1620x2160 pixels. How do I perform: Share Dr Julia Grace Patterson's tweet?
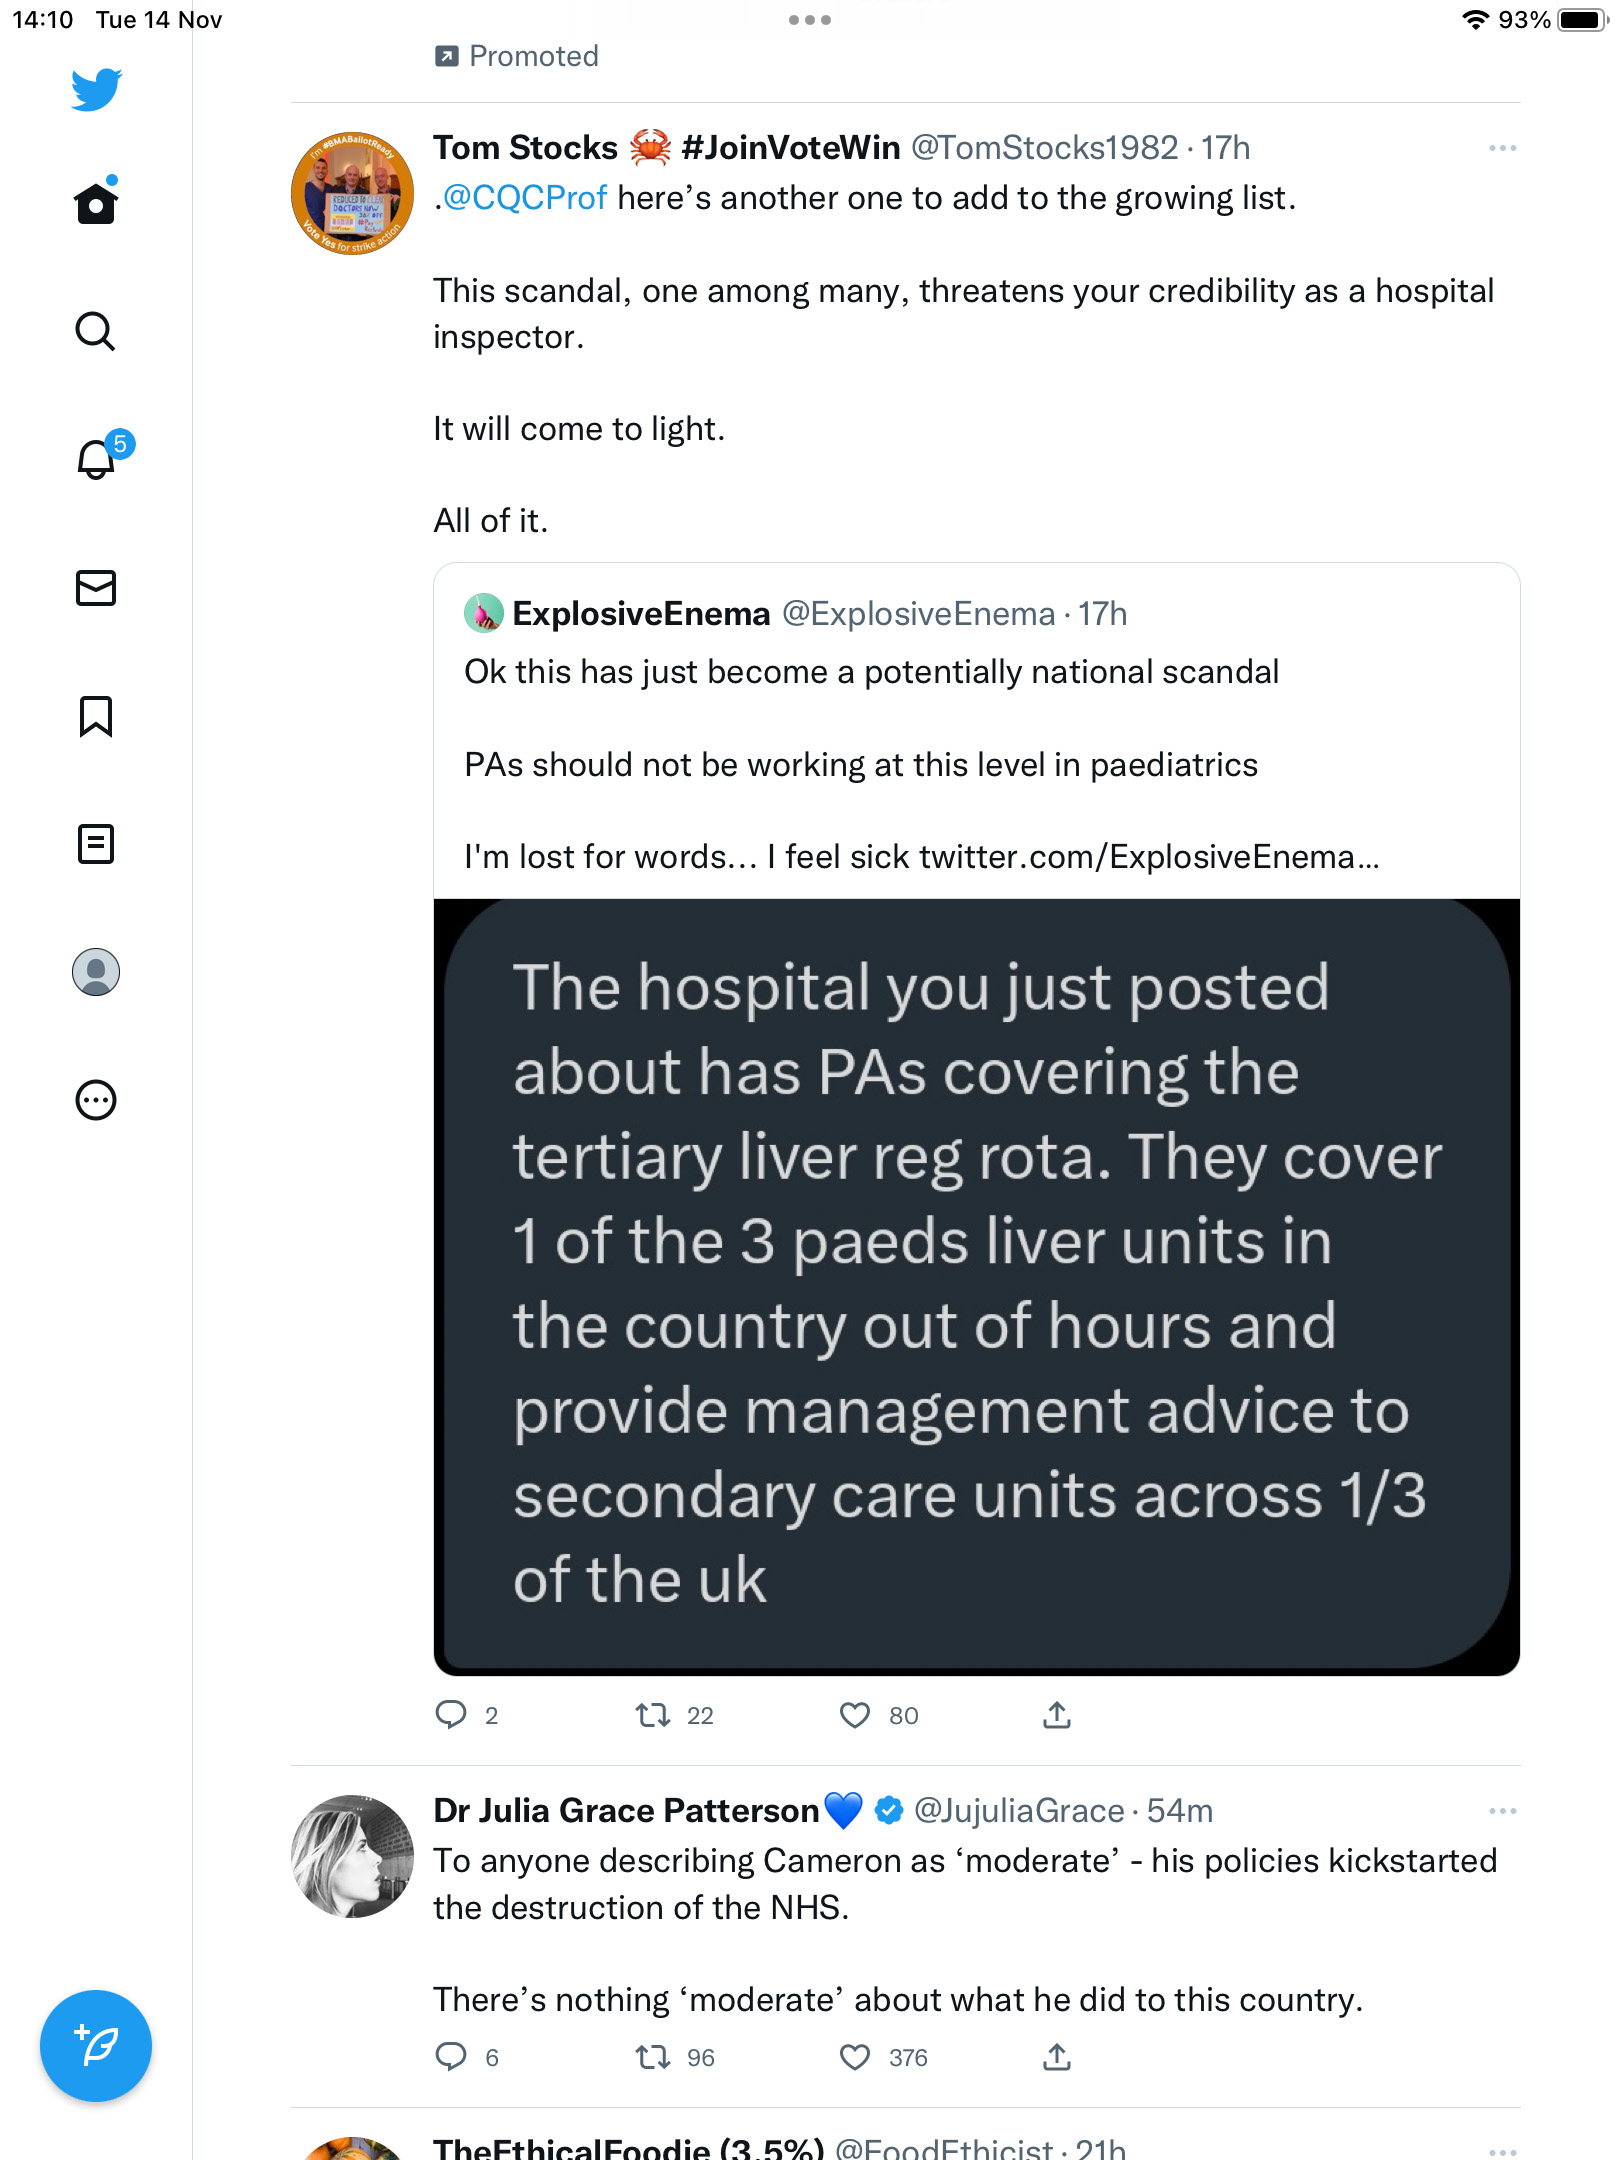[x=1057, y=2057]
